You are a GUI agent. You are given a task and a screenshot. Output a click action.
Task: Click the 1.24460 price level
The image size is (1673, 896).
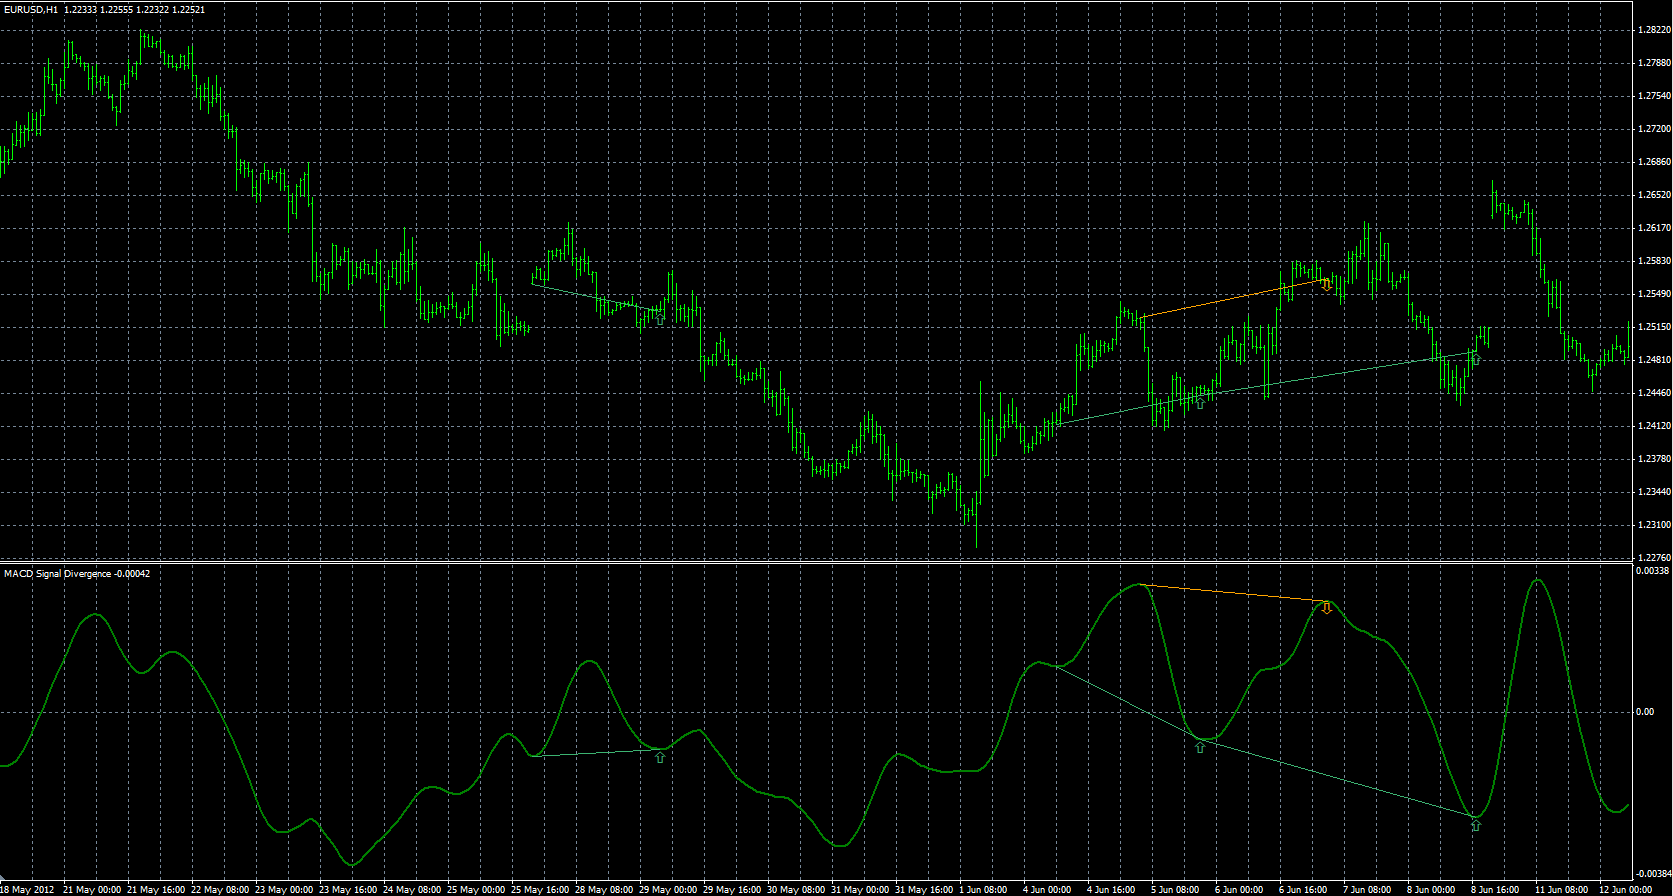click(x=1654, y=393)
